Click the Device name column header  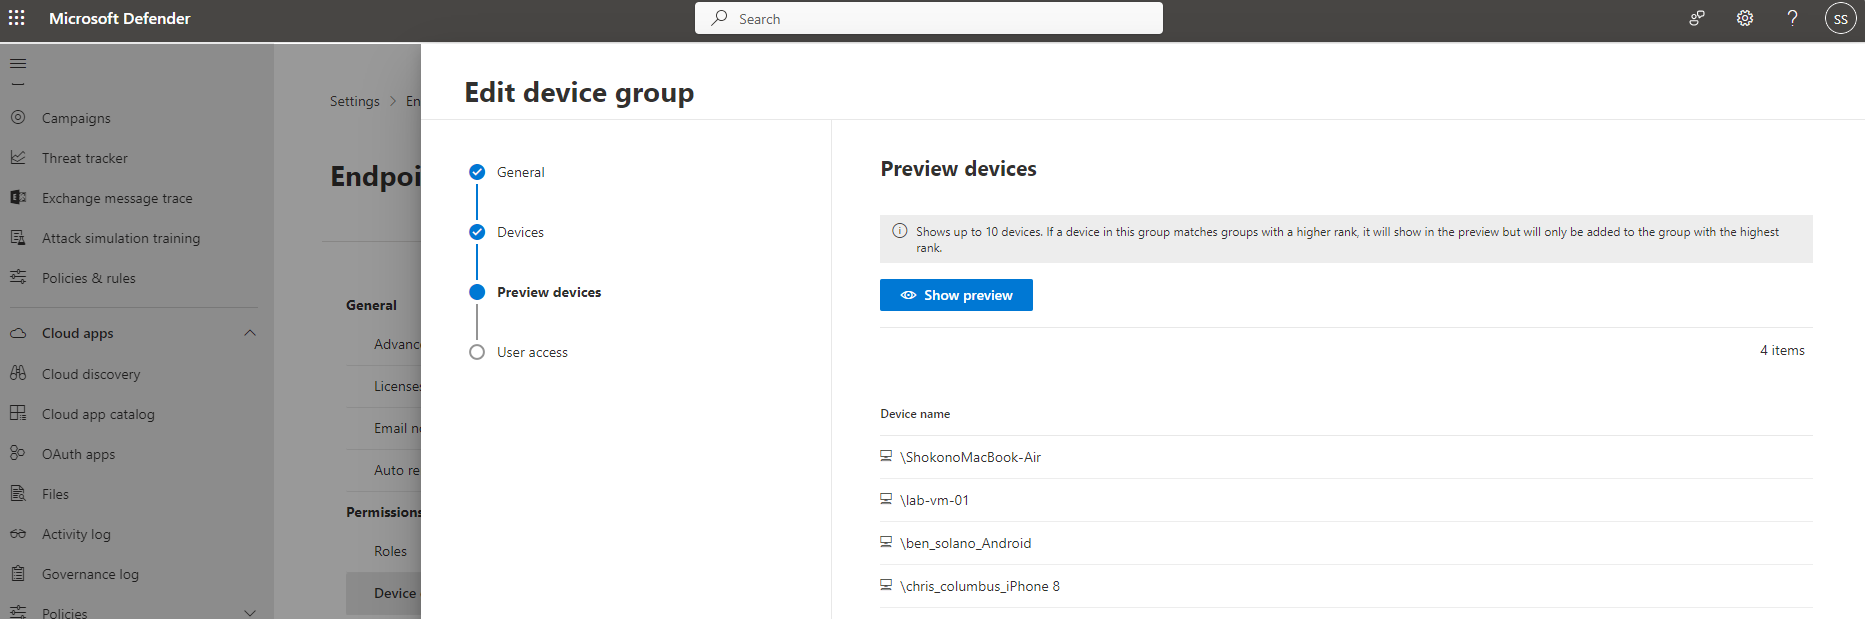point(915,414)
